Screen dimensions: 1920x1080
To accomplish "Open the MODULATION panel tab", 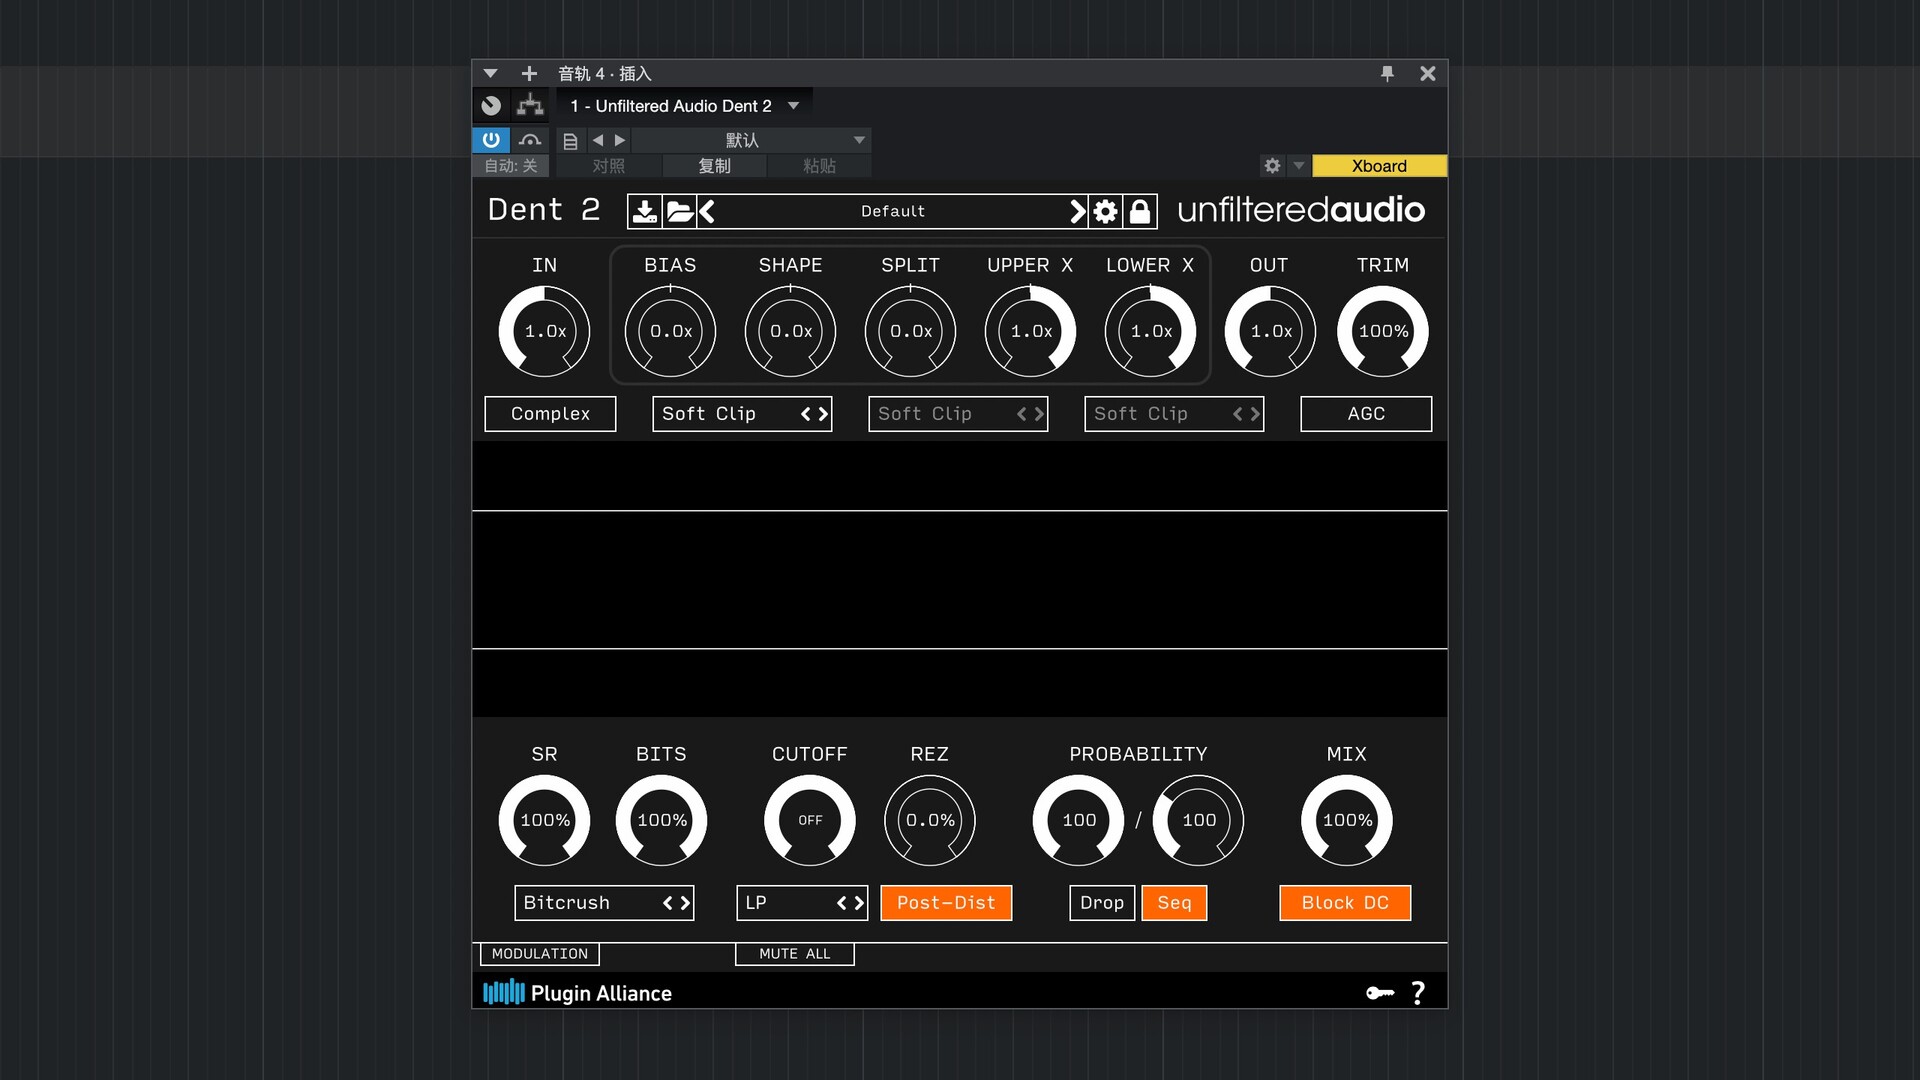I will [x=540, y=954].
